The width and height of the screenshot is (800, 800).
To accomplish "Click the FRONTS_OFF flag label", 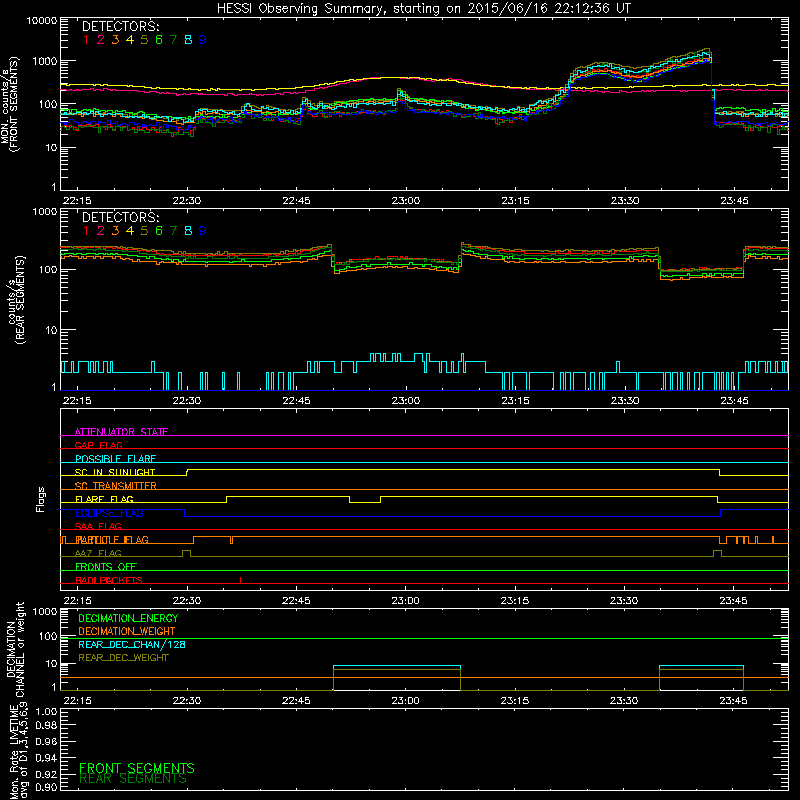I will 106,566.
